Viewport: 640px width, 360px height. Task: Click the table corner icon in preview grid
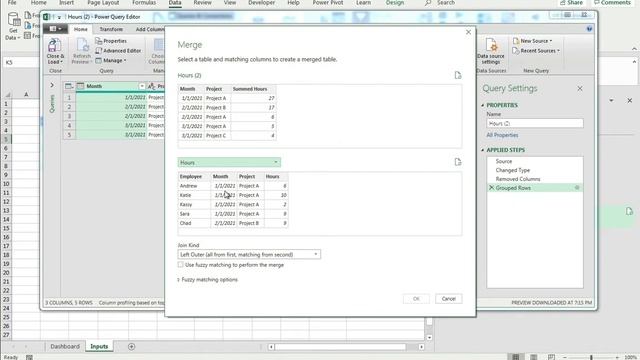69,86
